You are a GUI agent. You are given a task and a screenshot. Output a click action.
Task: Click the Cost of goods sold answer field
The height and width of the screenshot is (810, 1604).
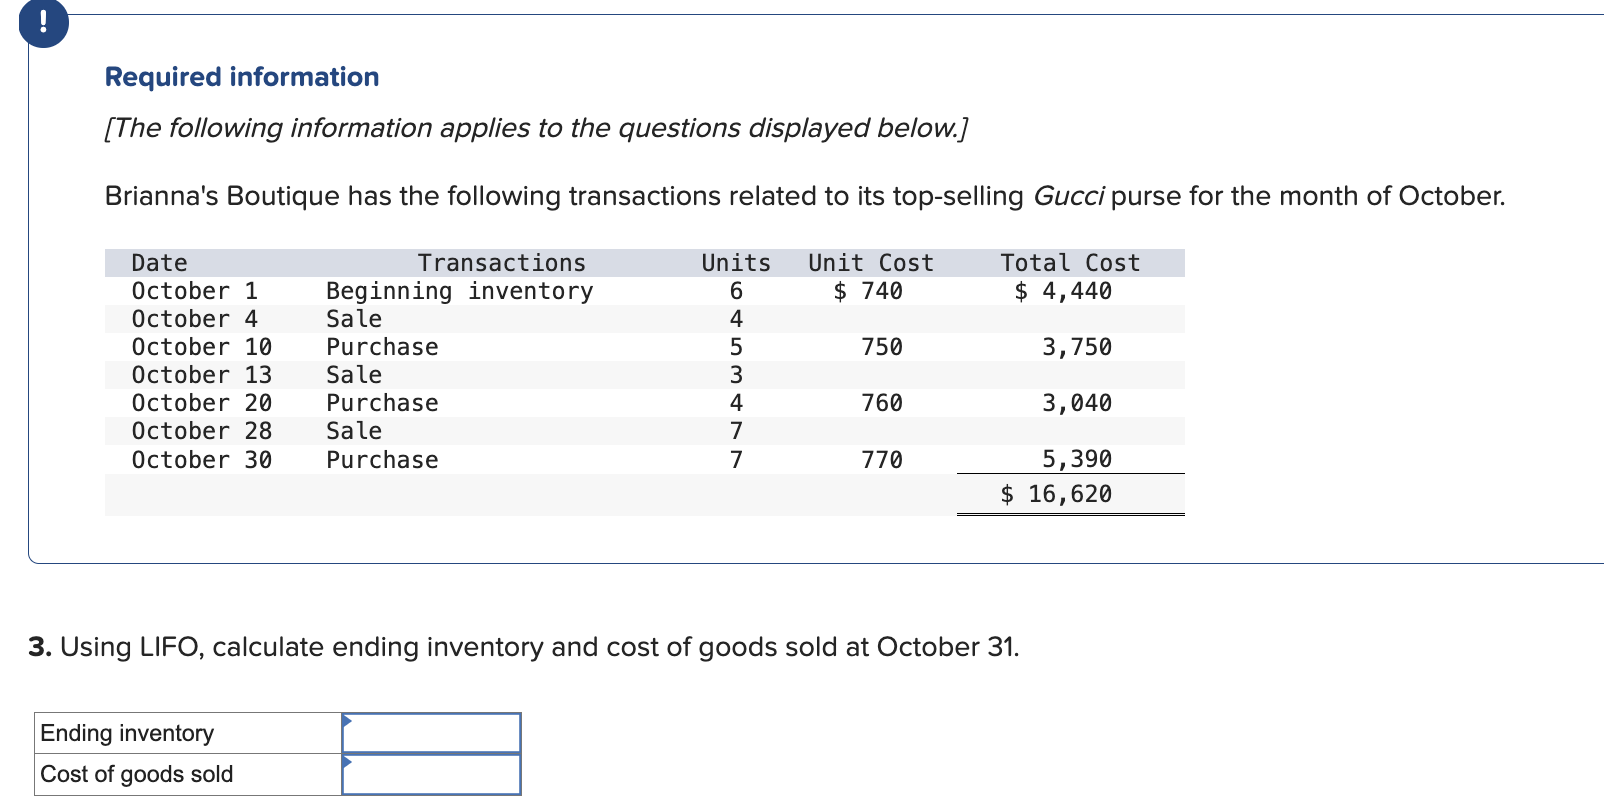[x=432, y=775]
